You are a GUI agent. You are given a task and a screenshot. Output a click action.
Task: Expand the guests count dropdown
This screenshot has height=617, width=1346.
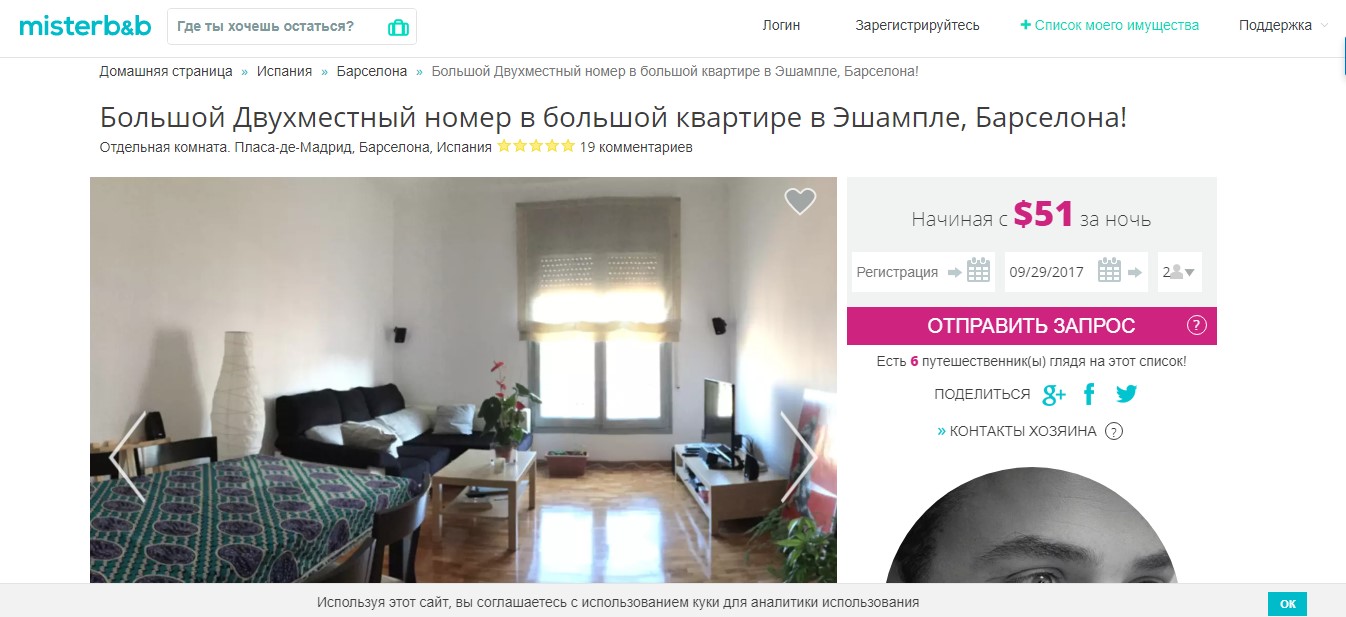pos(1179,271)
